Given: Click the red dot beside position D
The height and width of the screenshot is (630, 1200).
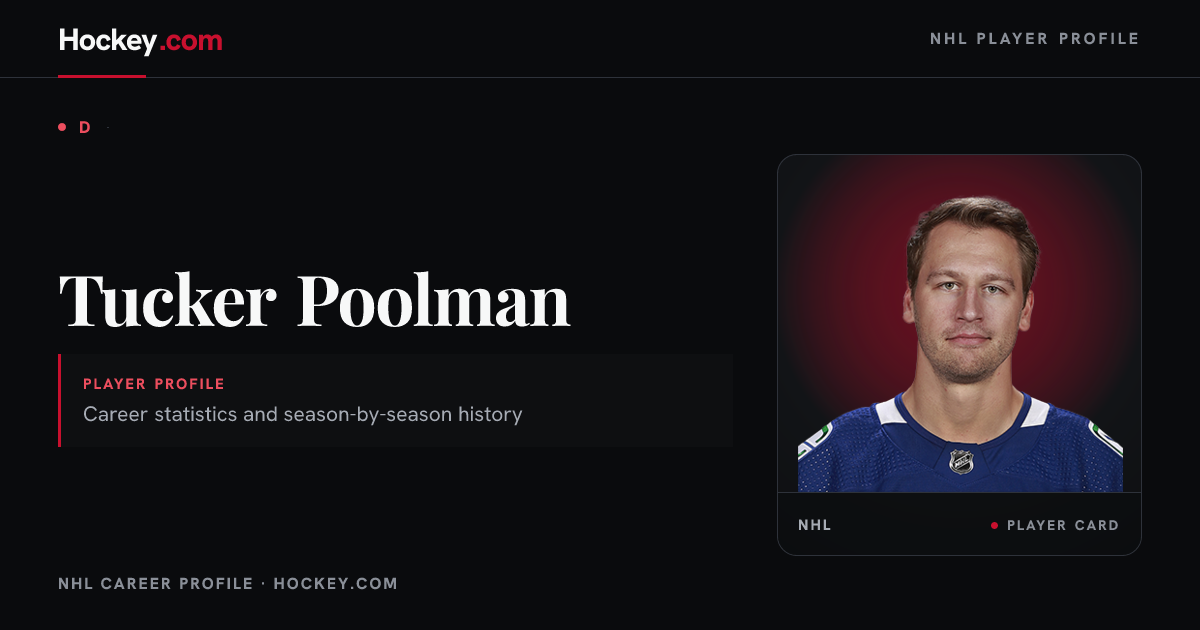Looking at the screenshot, I should pos(62,127).
